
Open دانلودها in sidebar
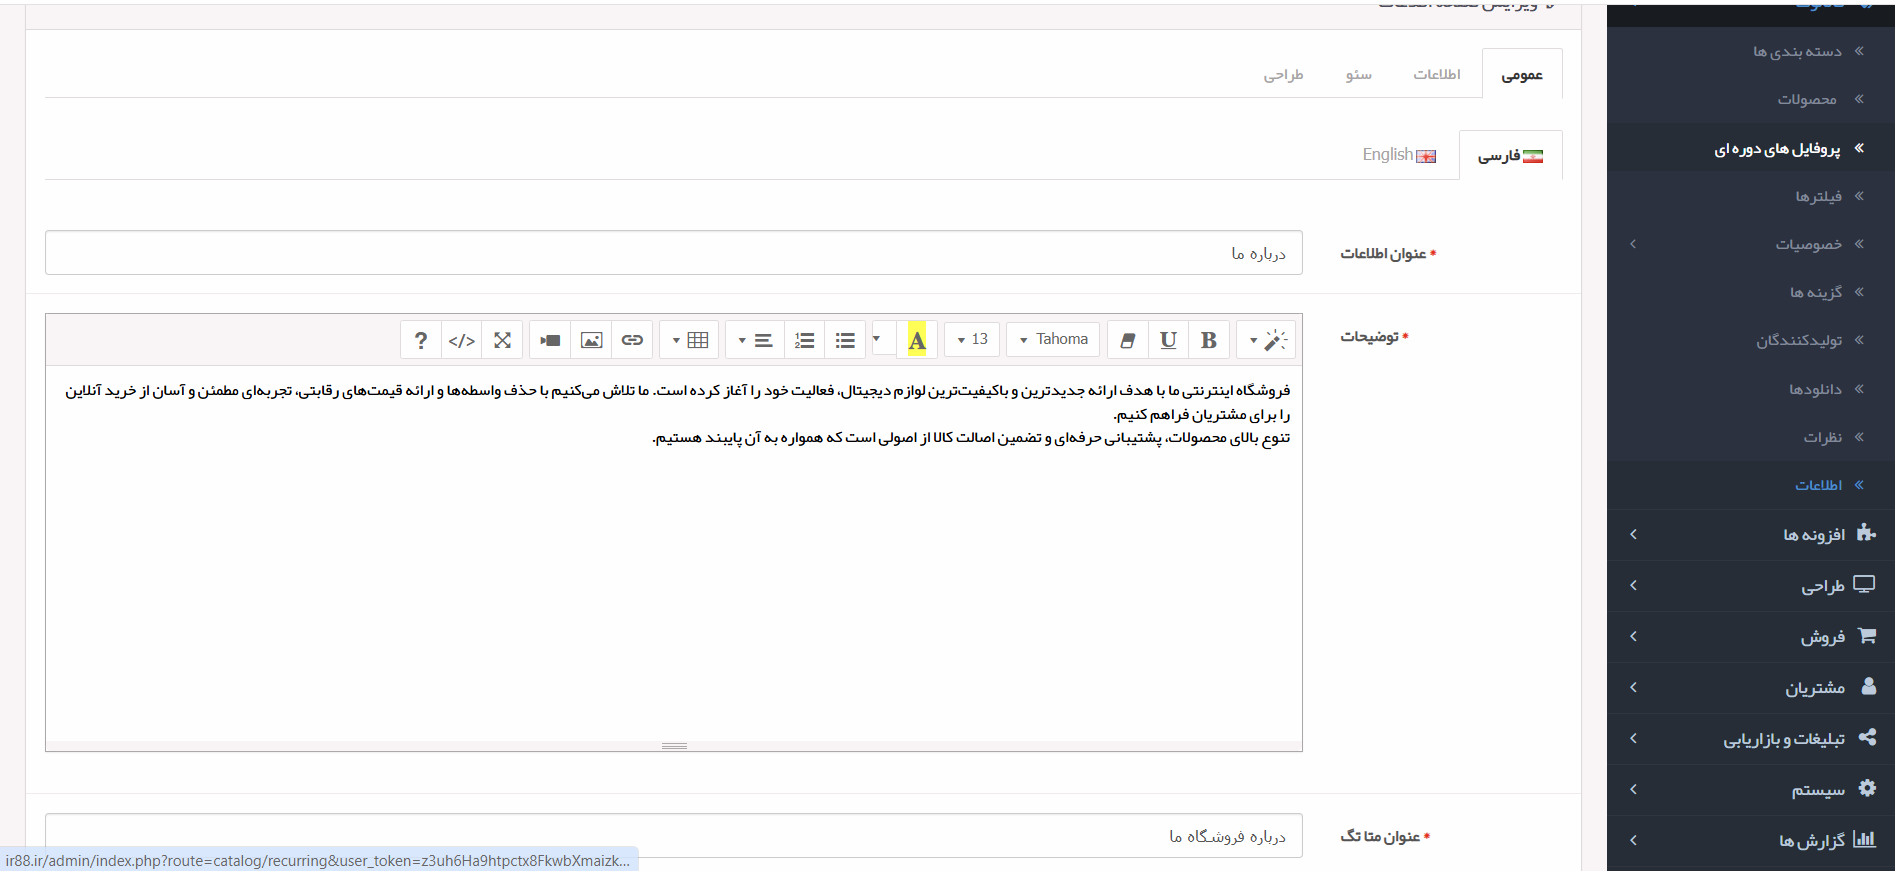[1751, 389]
